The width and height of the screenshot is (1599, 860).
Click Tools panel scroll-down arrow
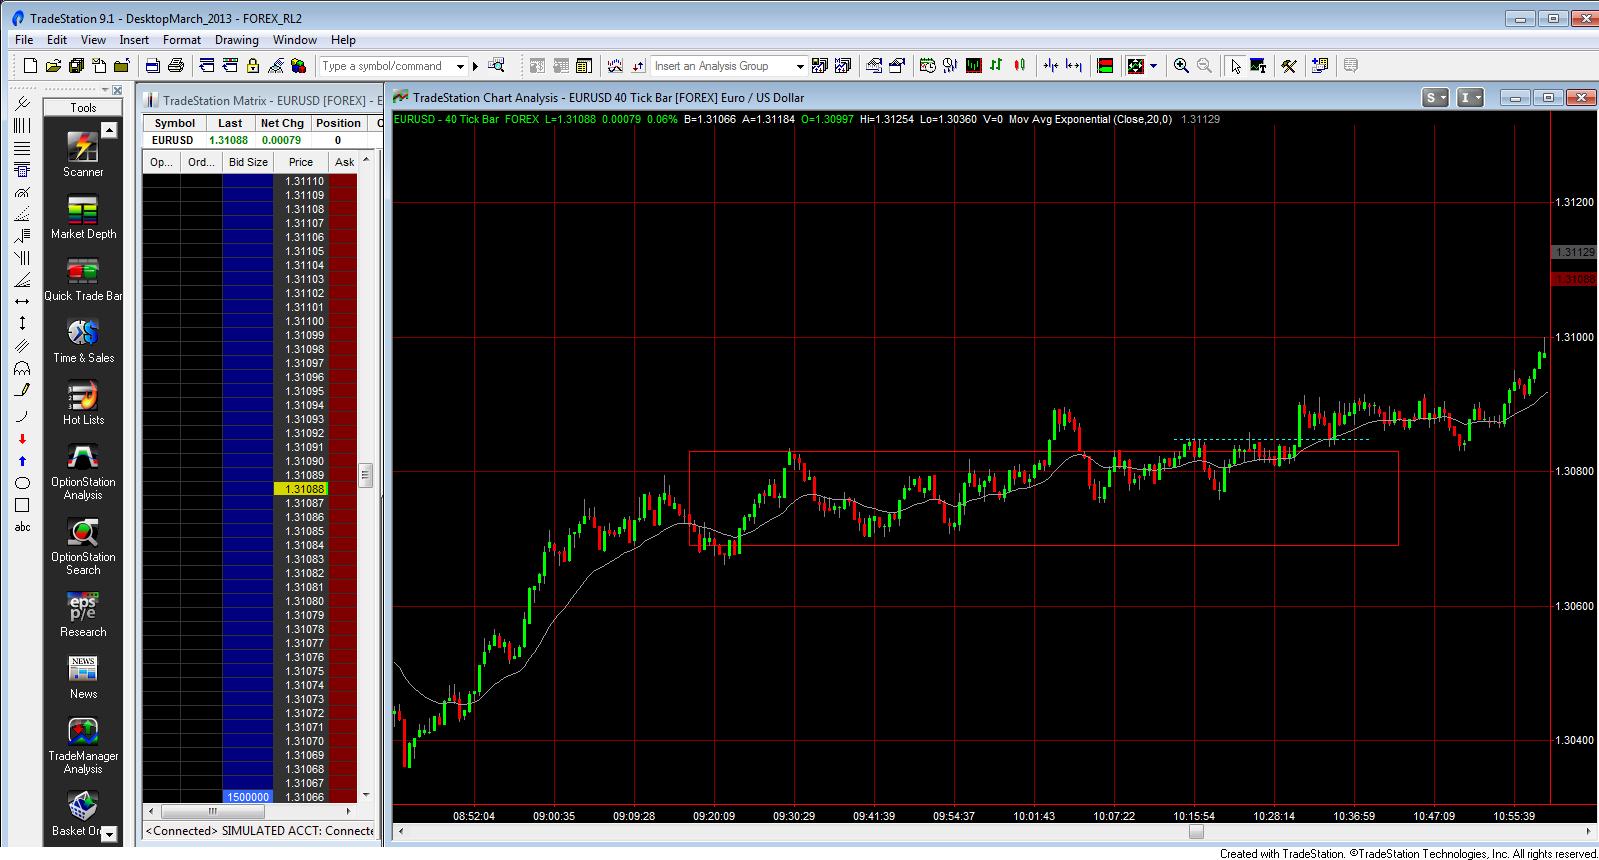[x=110, y=833]
